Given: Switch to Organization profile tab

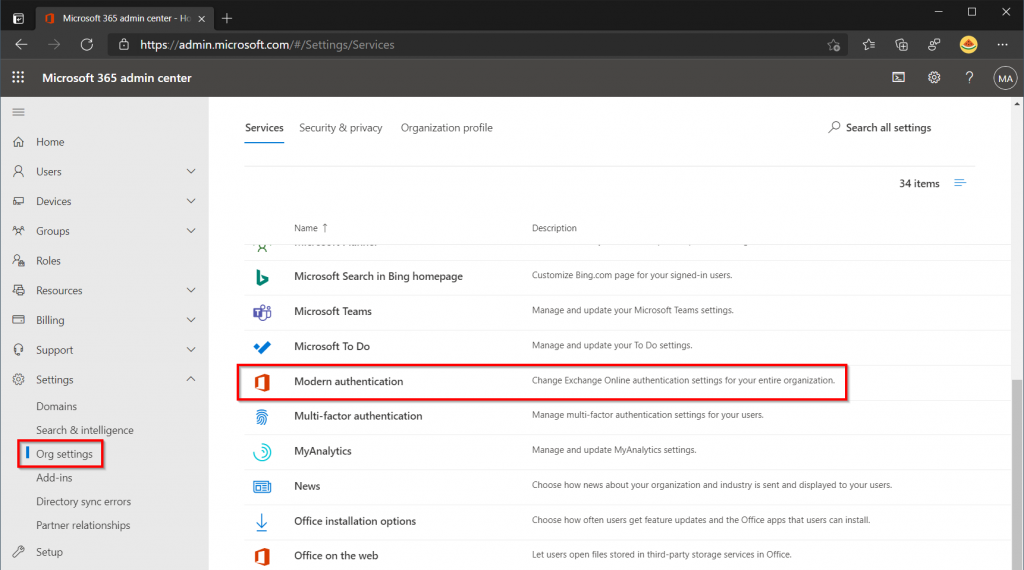Looking at the screenshot, I should tap(447, 127).
